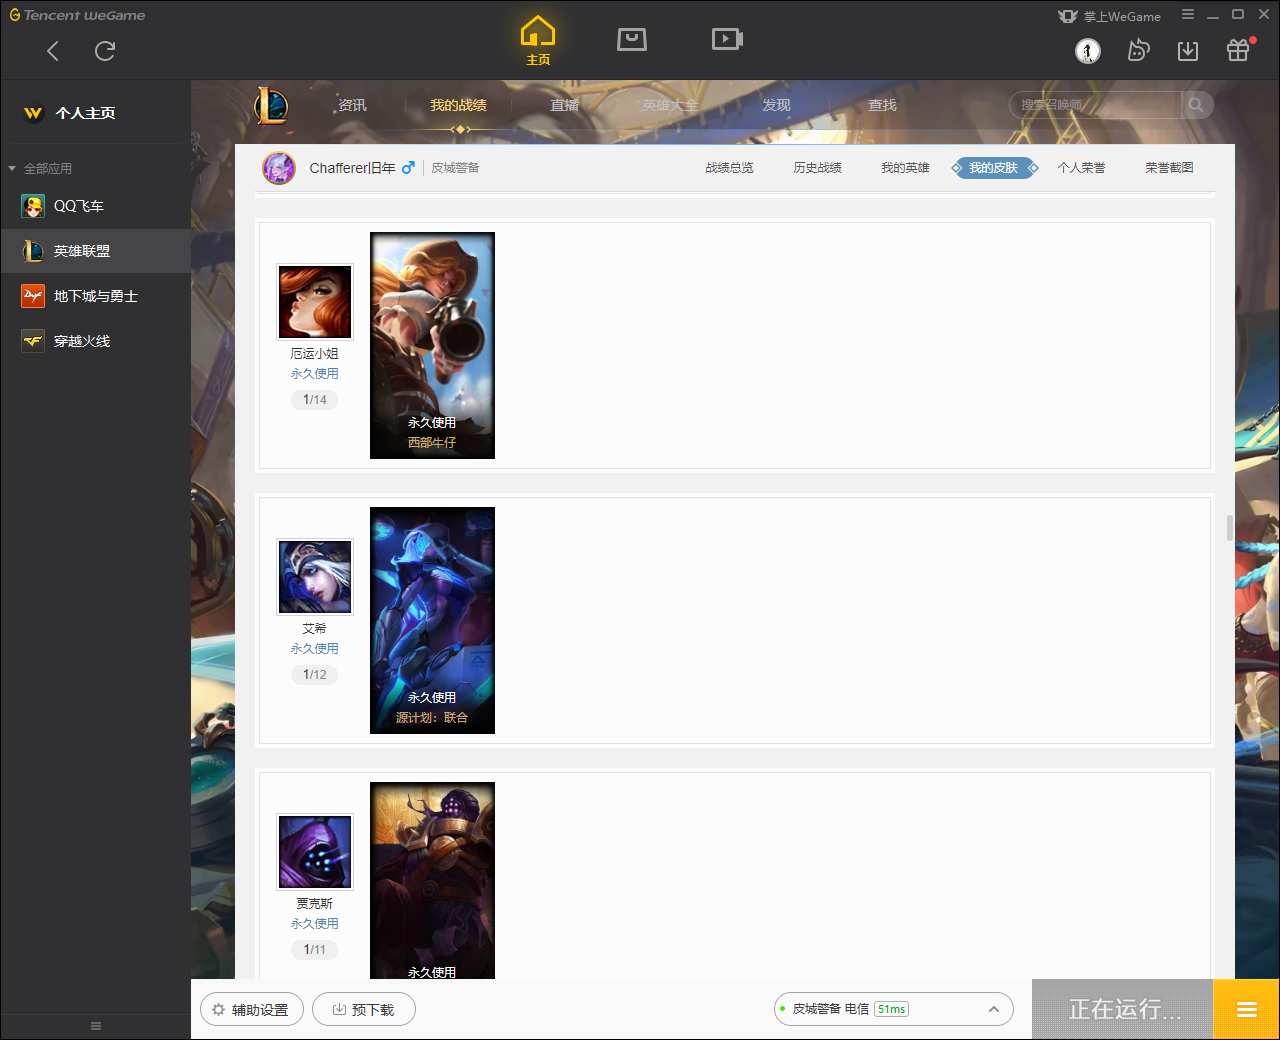Go back with the back arrow
The image size is (1280, 1040).
point(53,51)
